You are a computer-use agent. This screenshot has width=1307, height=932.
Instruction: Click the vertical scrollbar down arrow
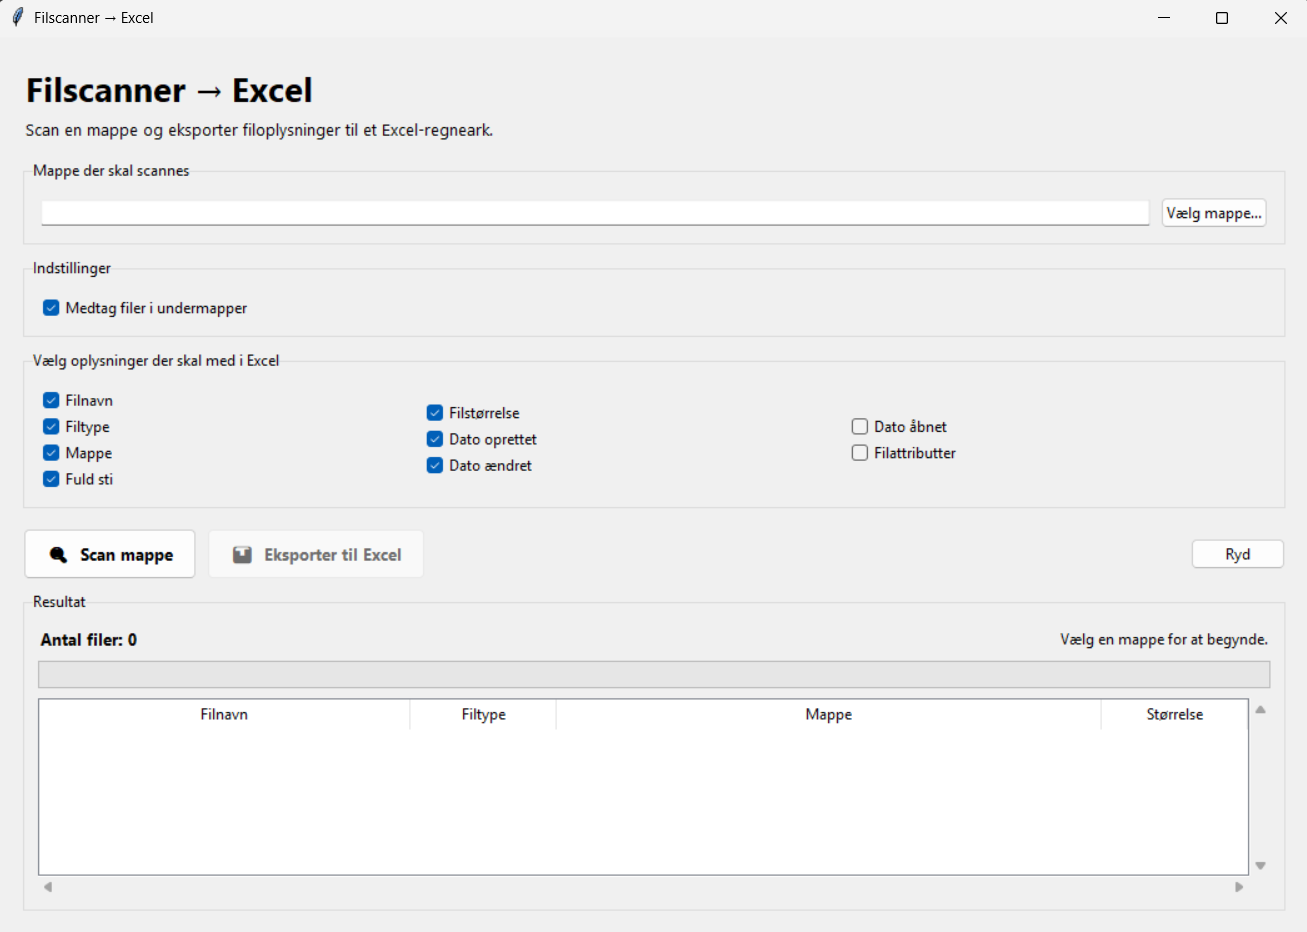[1261, 866]
